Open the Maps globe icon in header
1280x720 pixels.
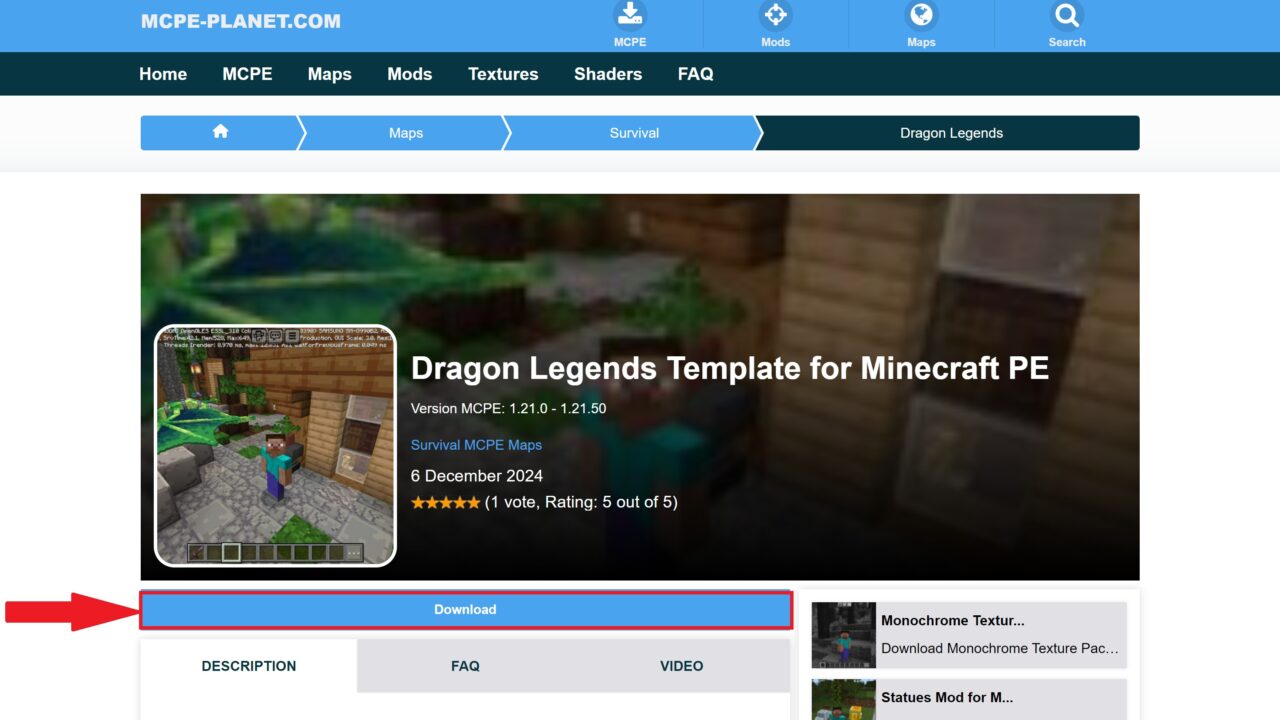(921, 15)
